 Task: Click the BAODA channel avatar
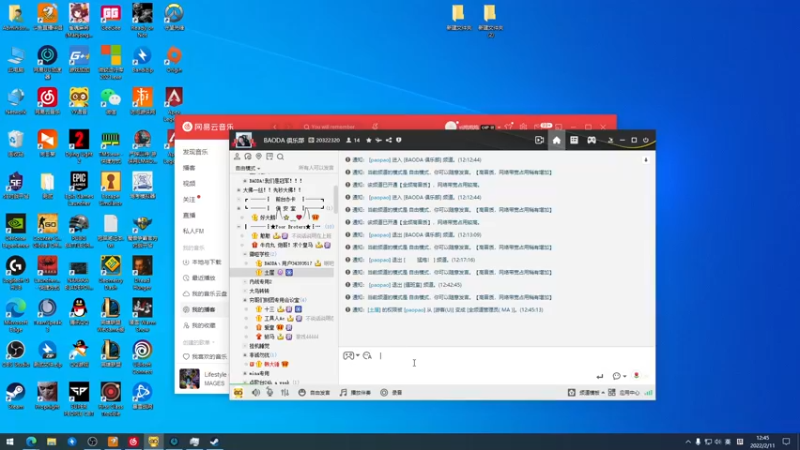click(243, 140)
